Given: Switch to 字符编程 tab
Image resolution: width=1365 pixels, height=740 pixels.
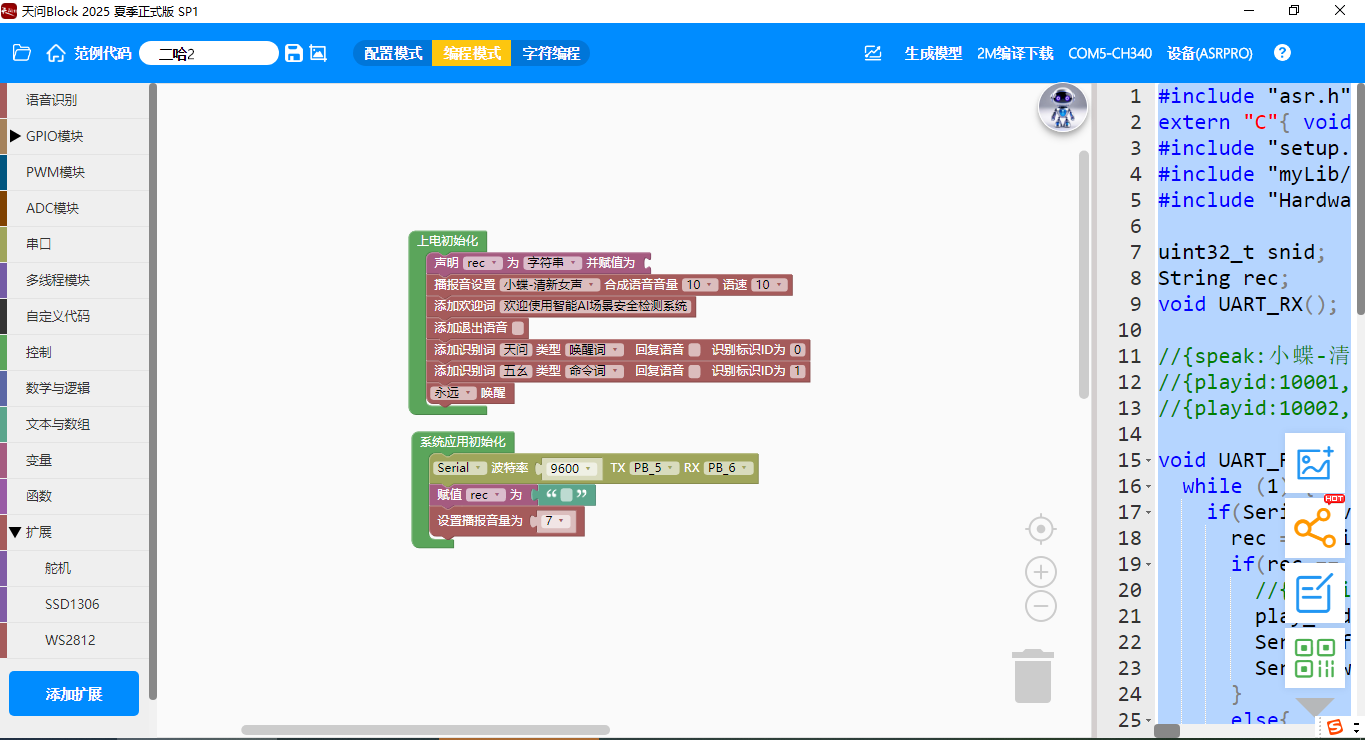Looking at the screenshot, I should pyautogui.click(x=551, y=53).
